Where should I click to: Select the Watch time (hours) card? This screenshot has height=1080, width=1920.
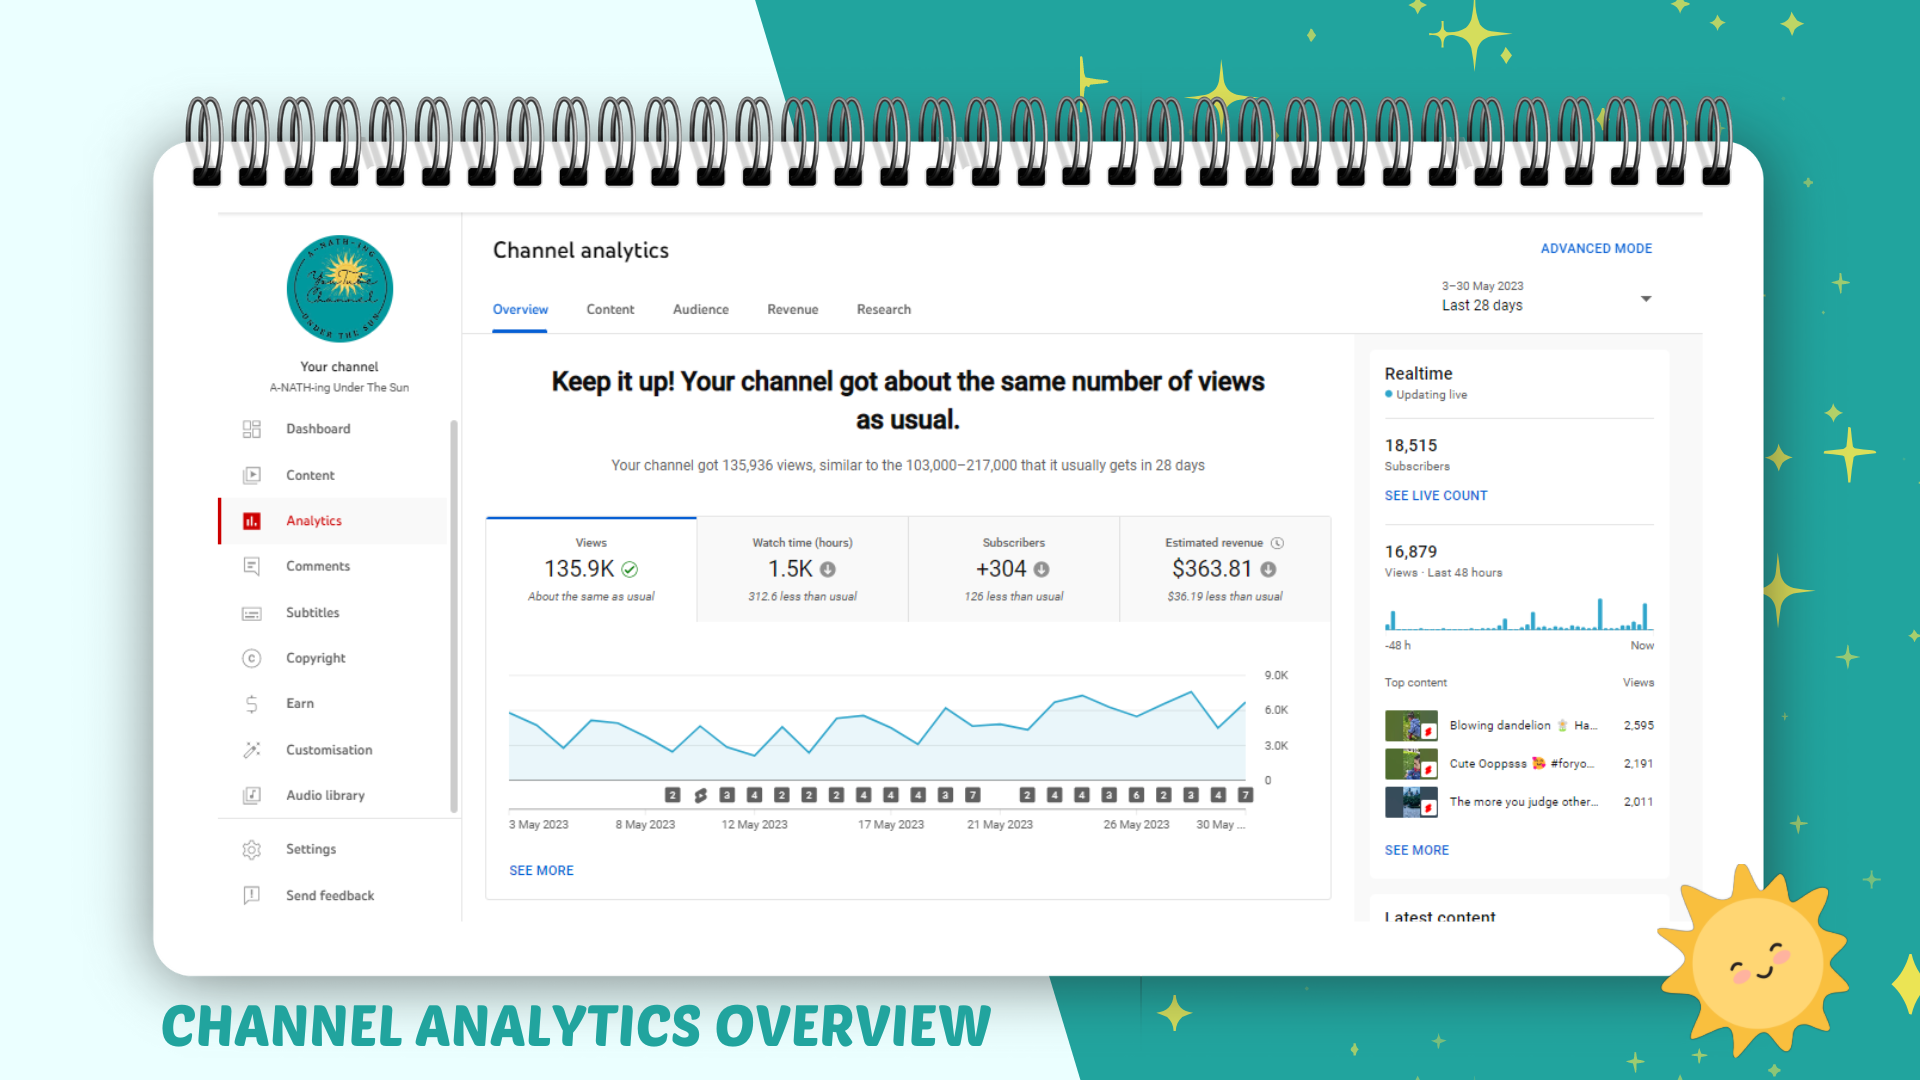pyautogui.click(x=802, y=569)
